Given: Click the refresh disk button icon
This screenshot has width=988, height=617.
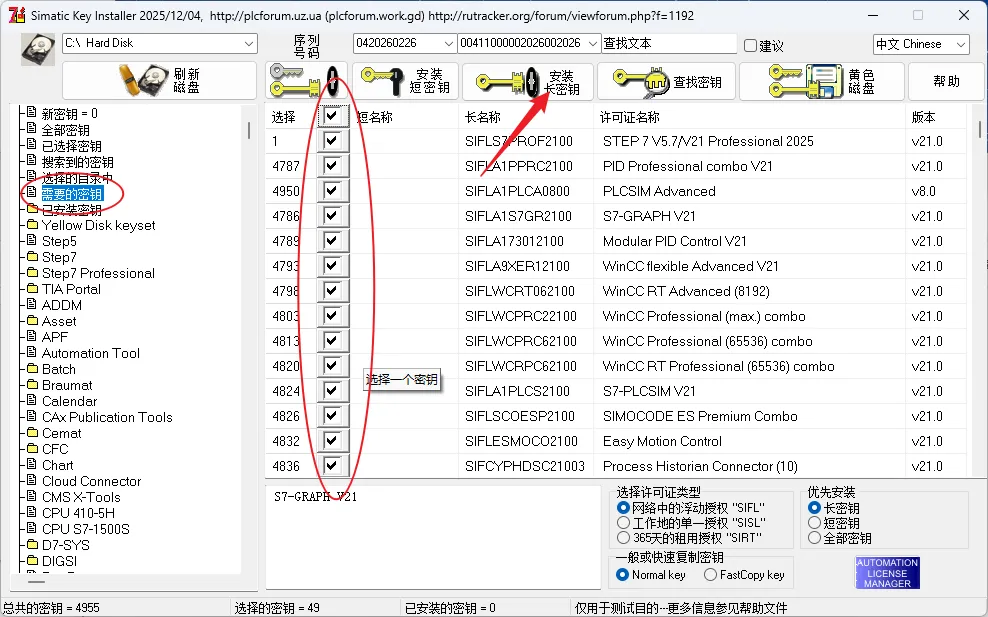Looking at the screenshot, I should (x=159, y=81).
